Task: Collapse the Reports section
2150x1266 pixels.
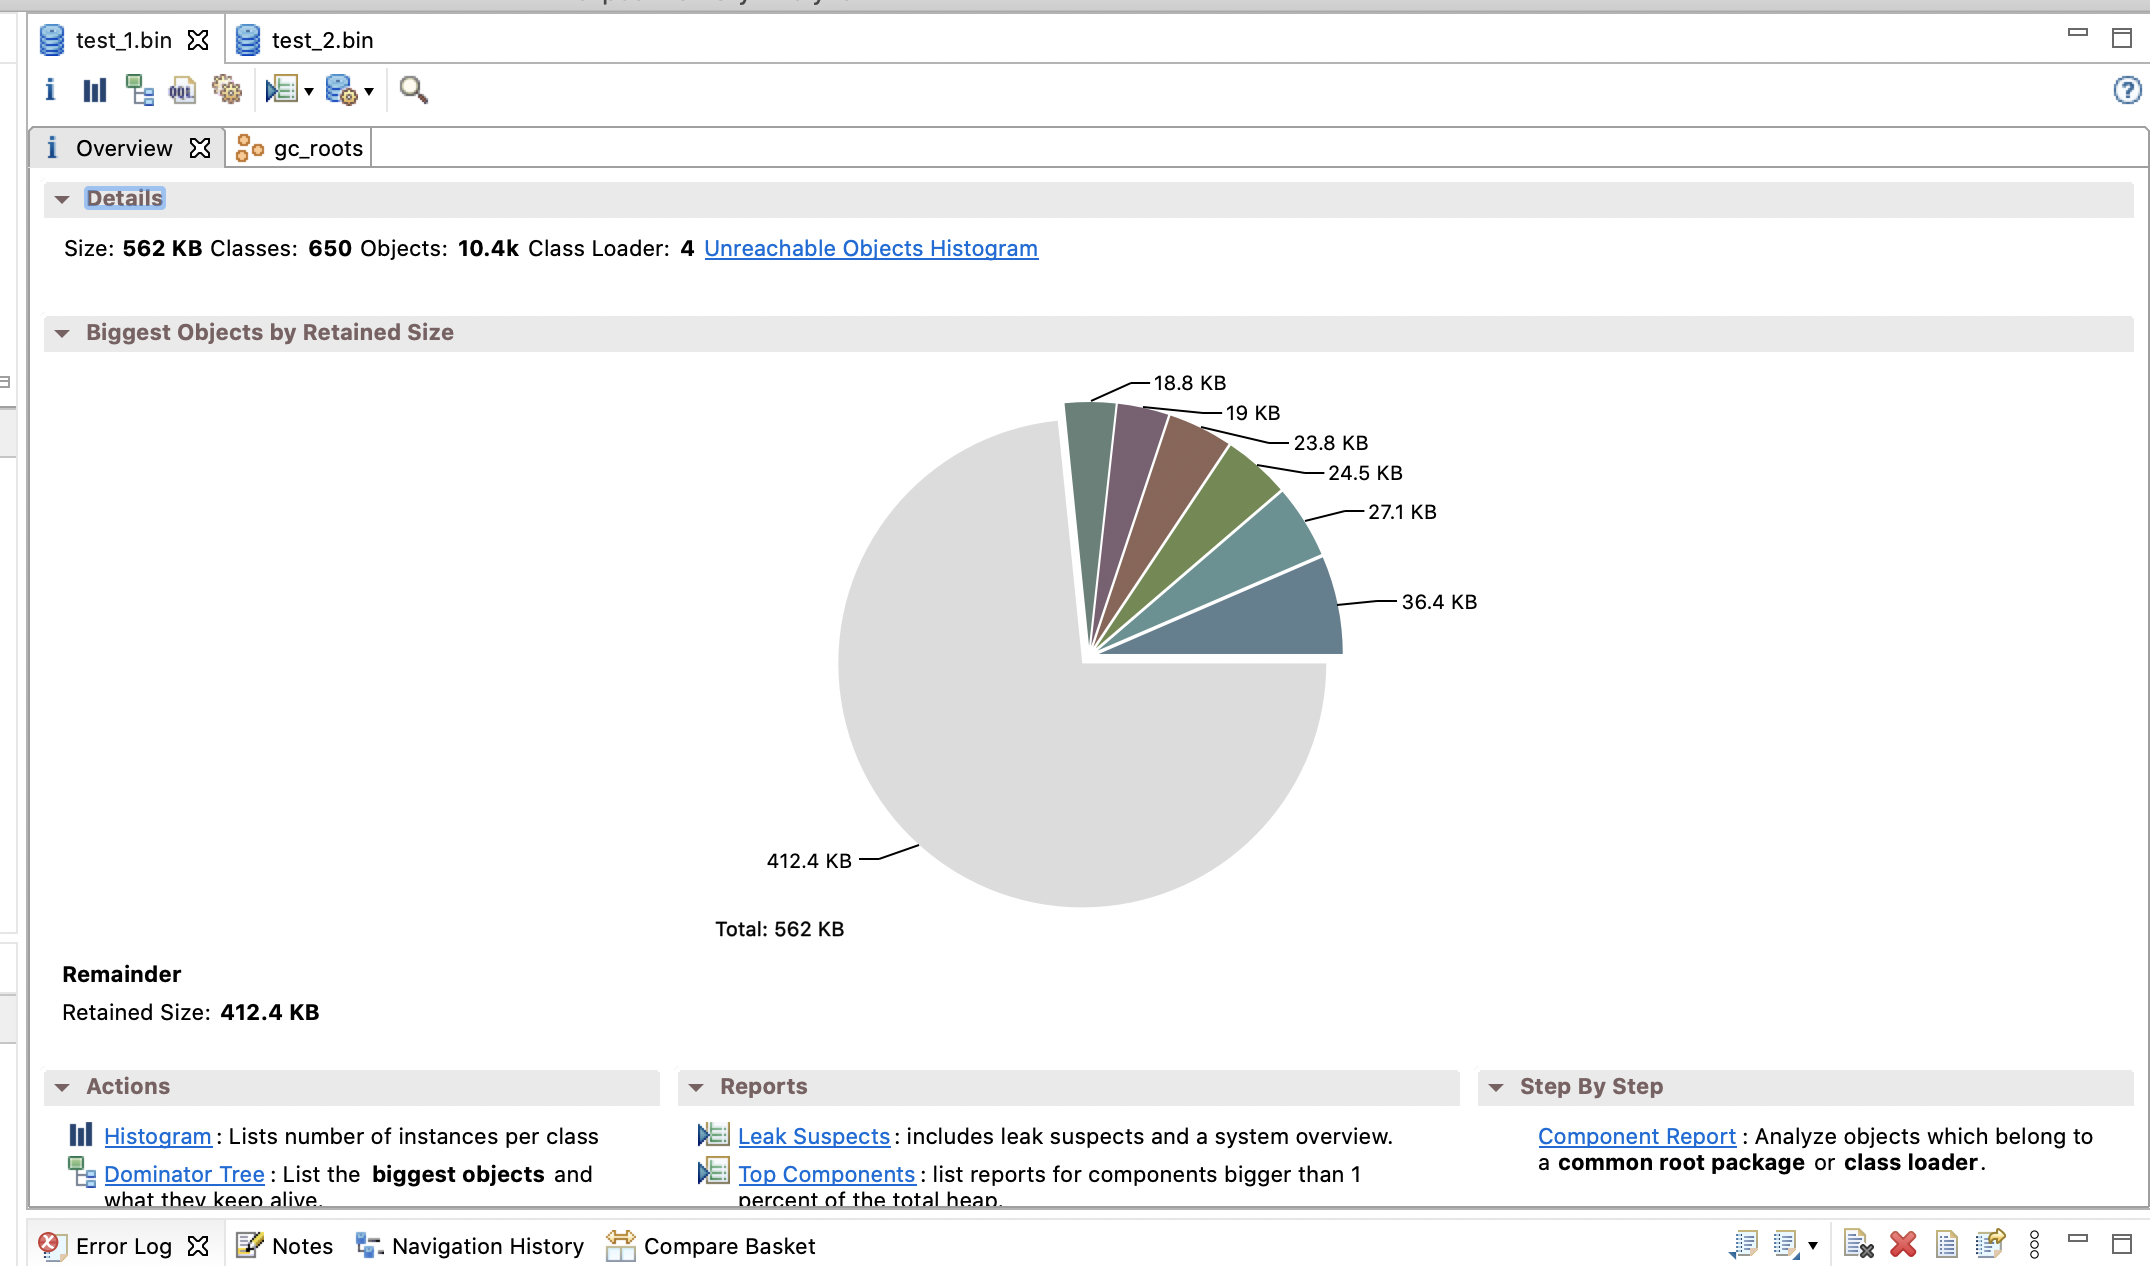Action: [696, 1087]
